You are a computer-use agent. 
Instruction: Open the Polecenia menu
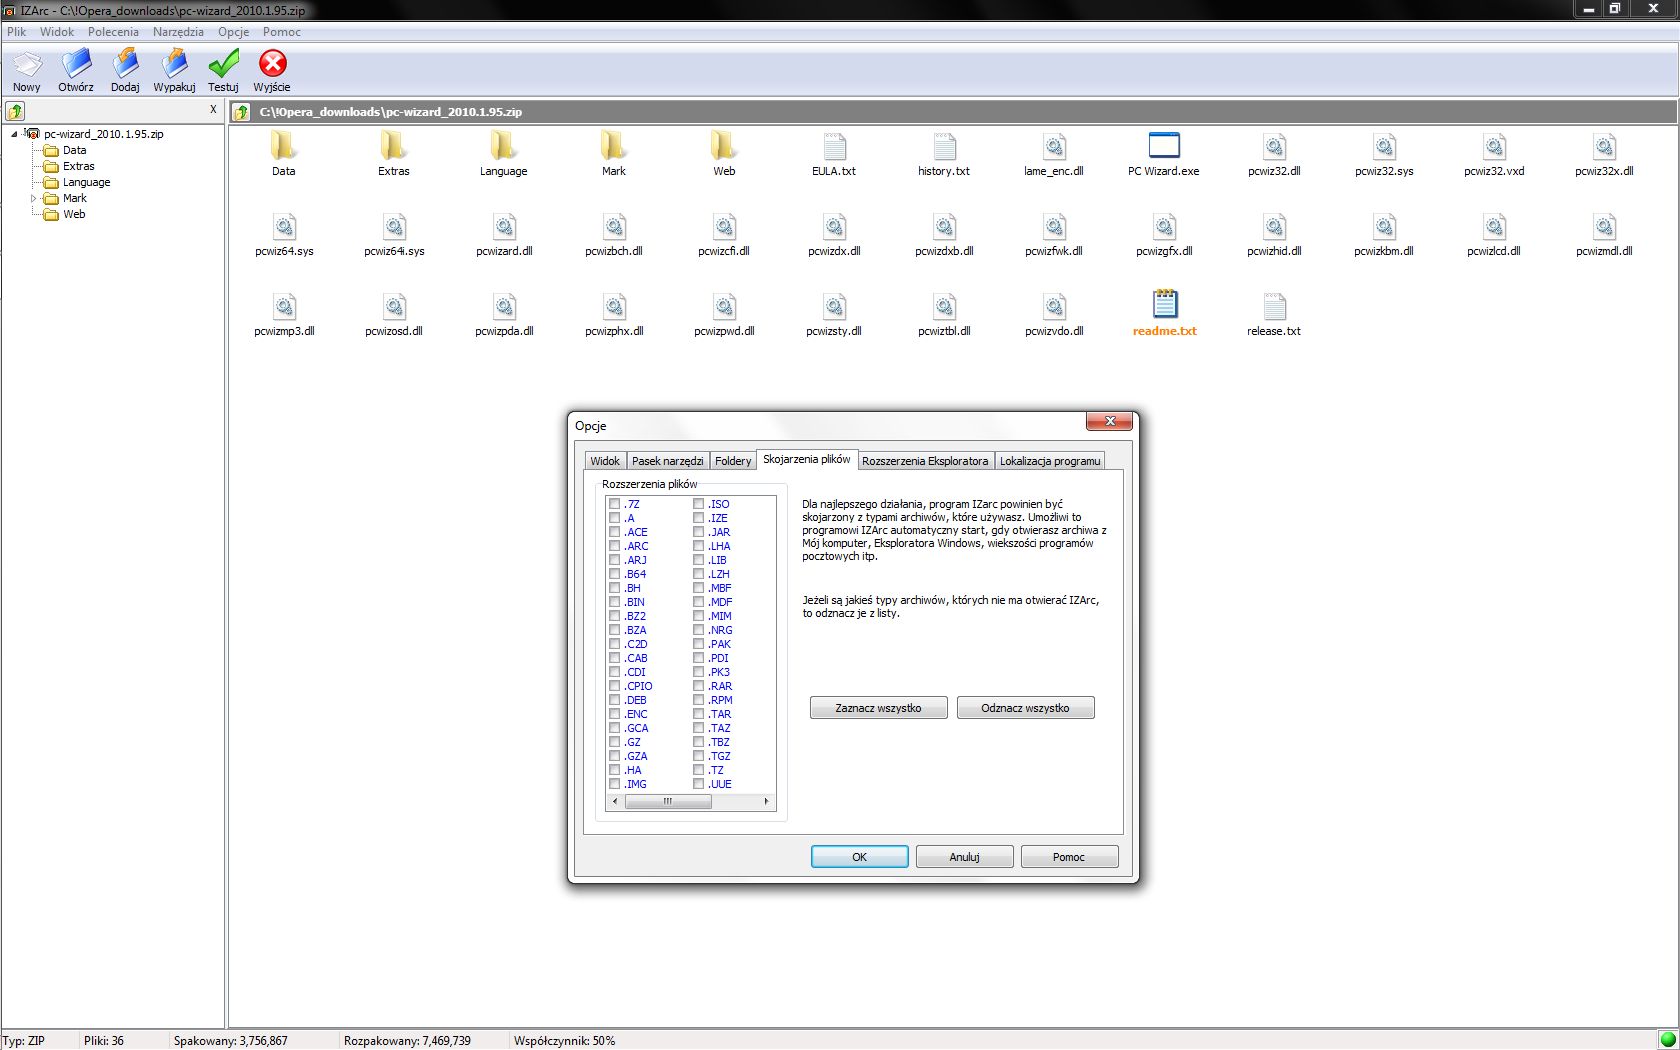113,32
